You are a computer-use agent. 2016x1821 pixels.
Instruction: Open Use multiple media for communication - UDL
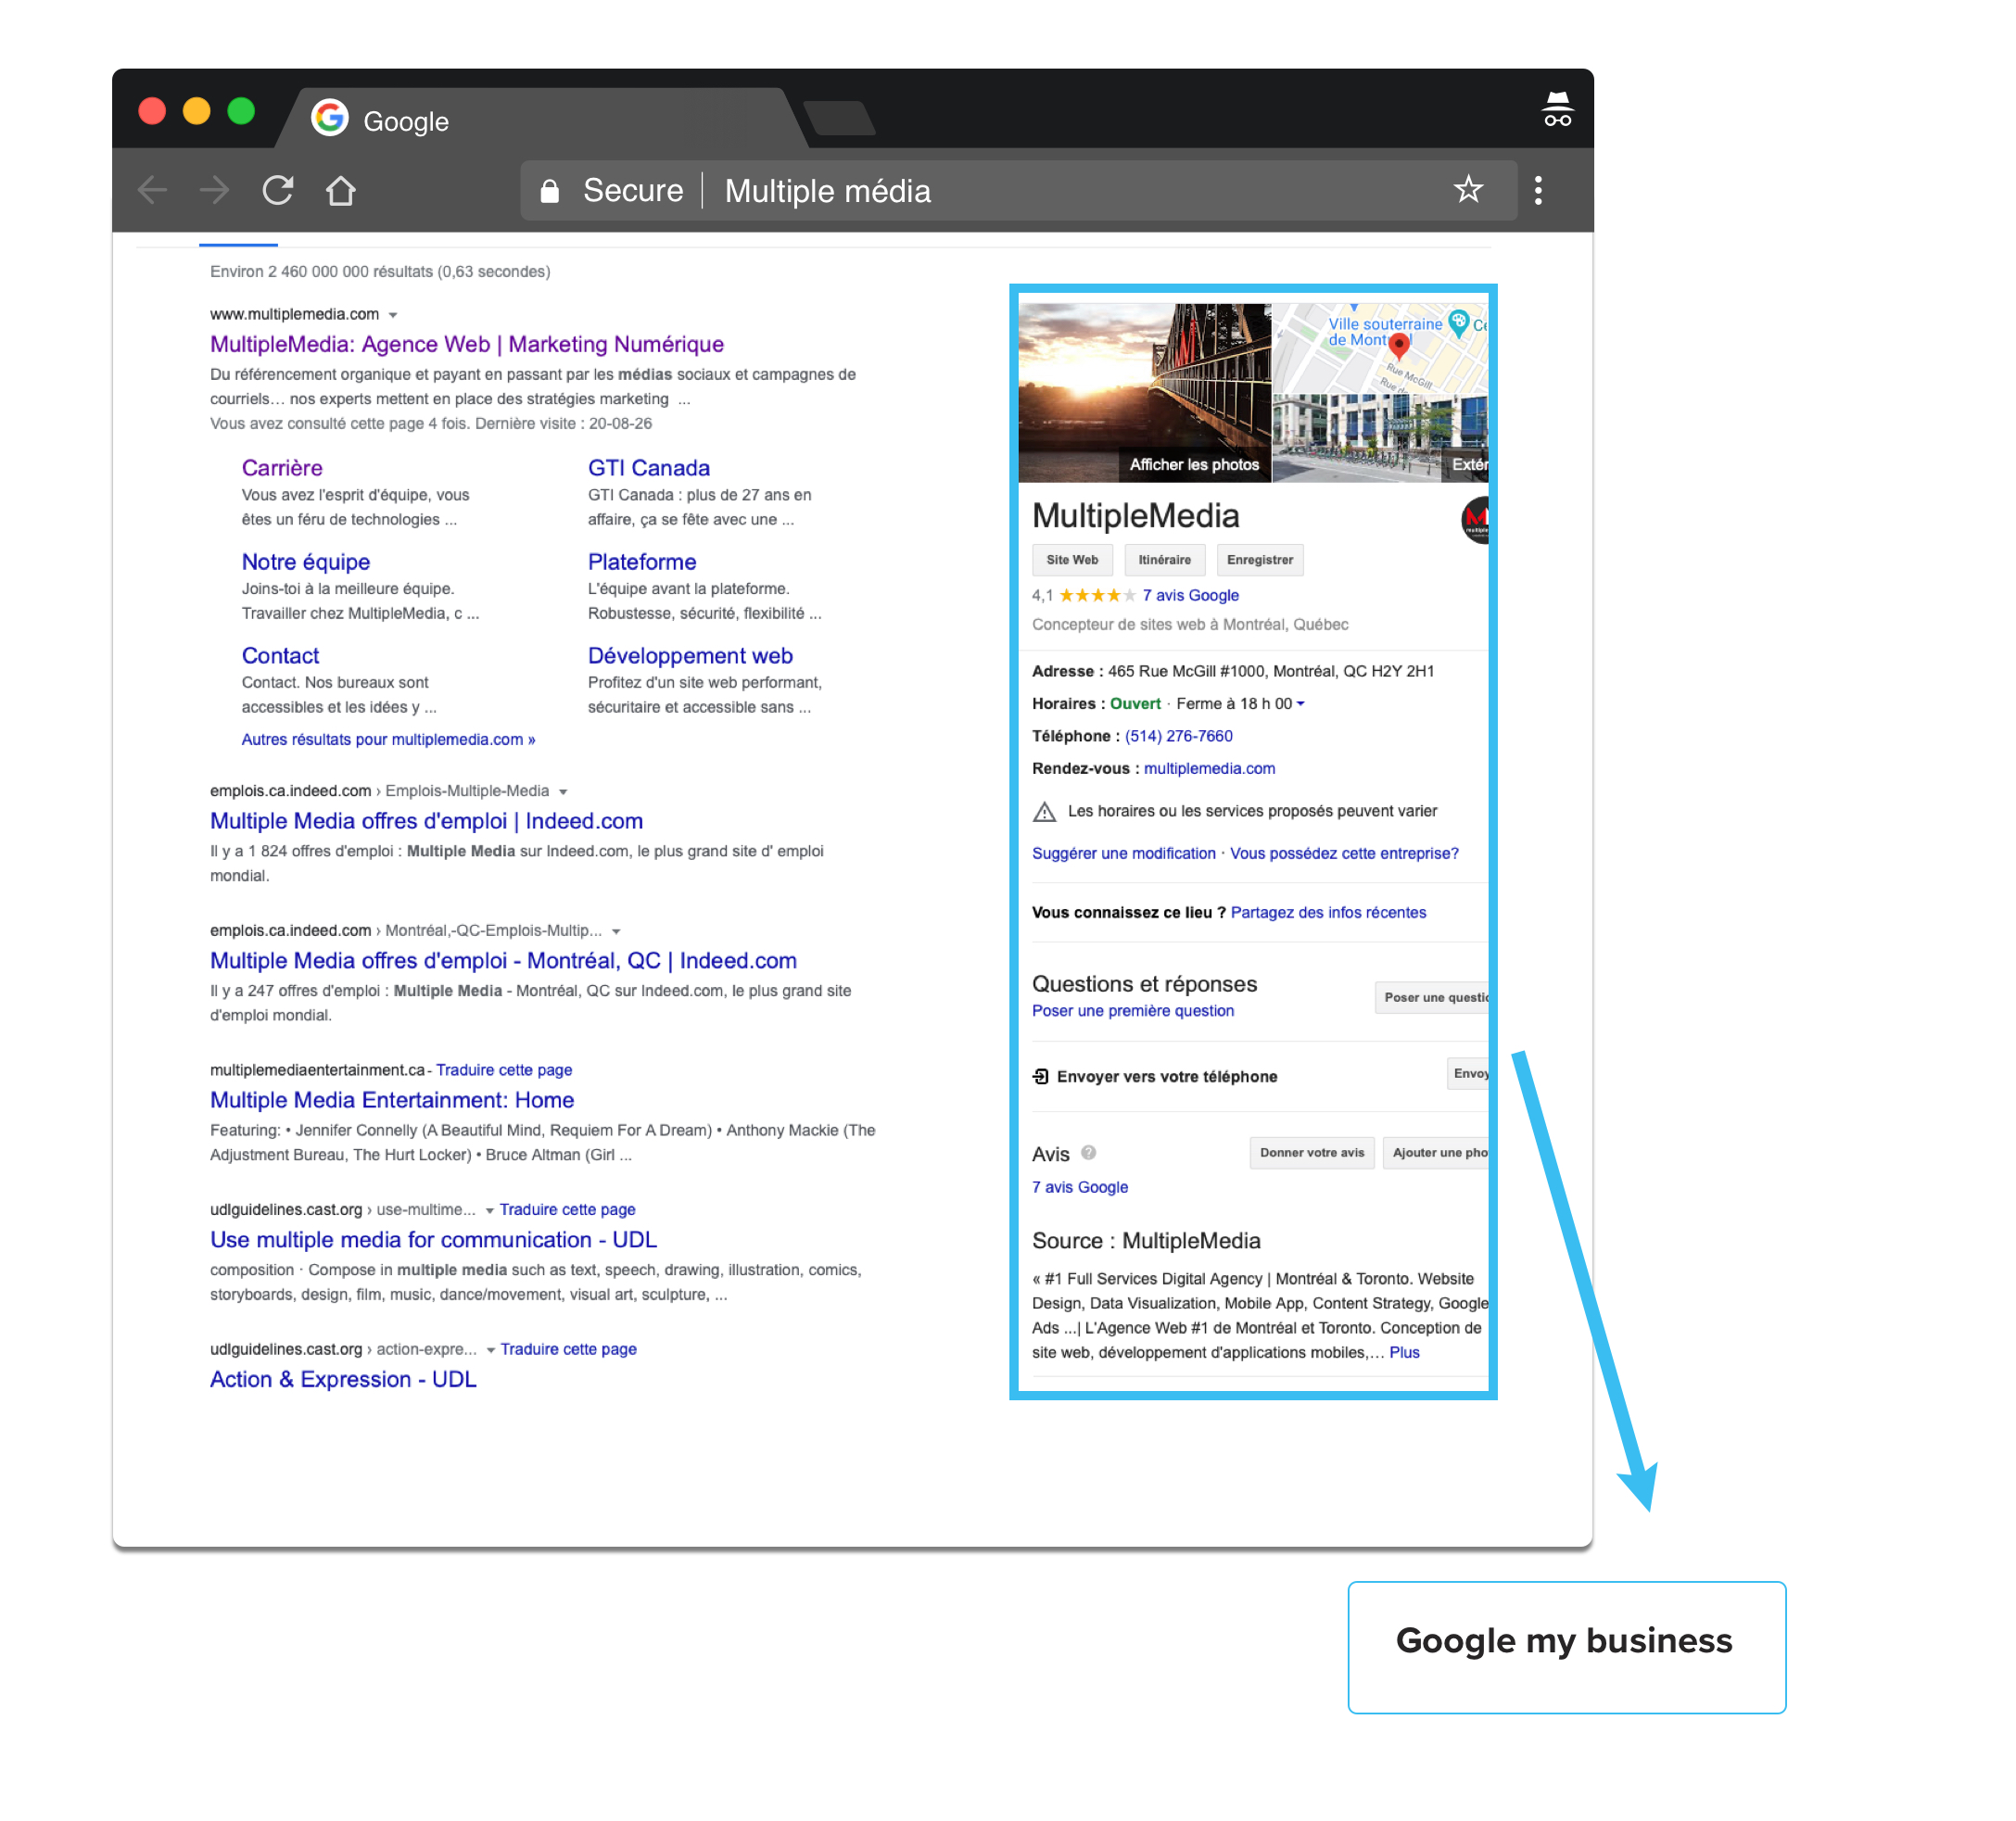(433, 1240)
